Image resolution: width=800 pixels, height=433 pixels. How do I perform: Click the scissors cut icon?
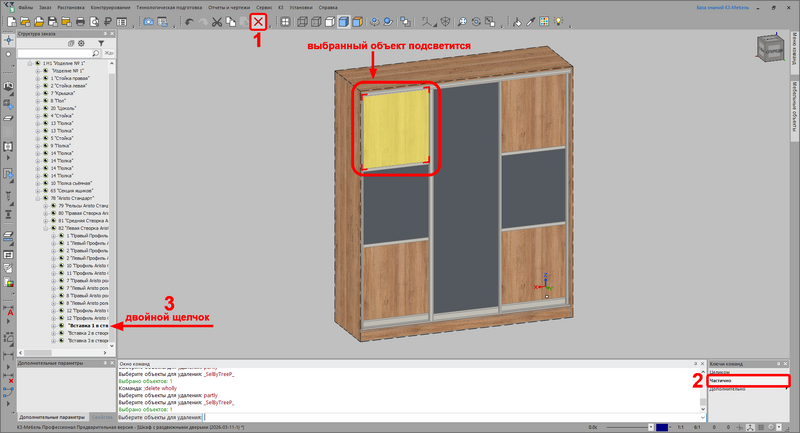(216, 22)
